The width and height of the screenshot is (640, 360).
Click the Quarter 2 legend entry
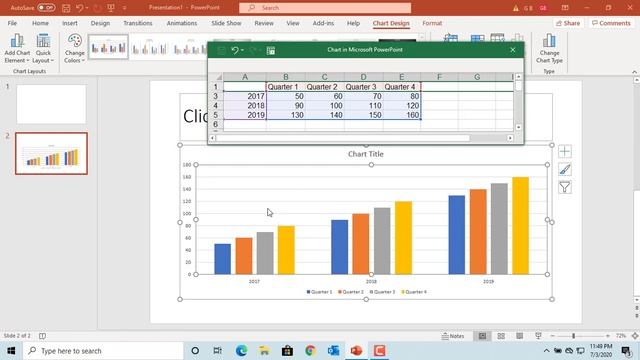pyautogui.click(x=351, y=292)
